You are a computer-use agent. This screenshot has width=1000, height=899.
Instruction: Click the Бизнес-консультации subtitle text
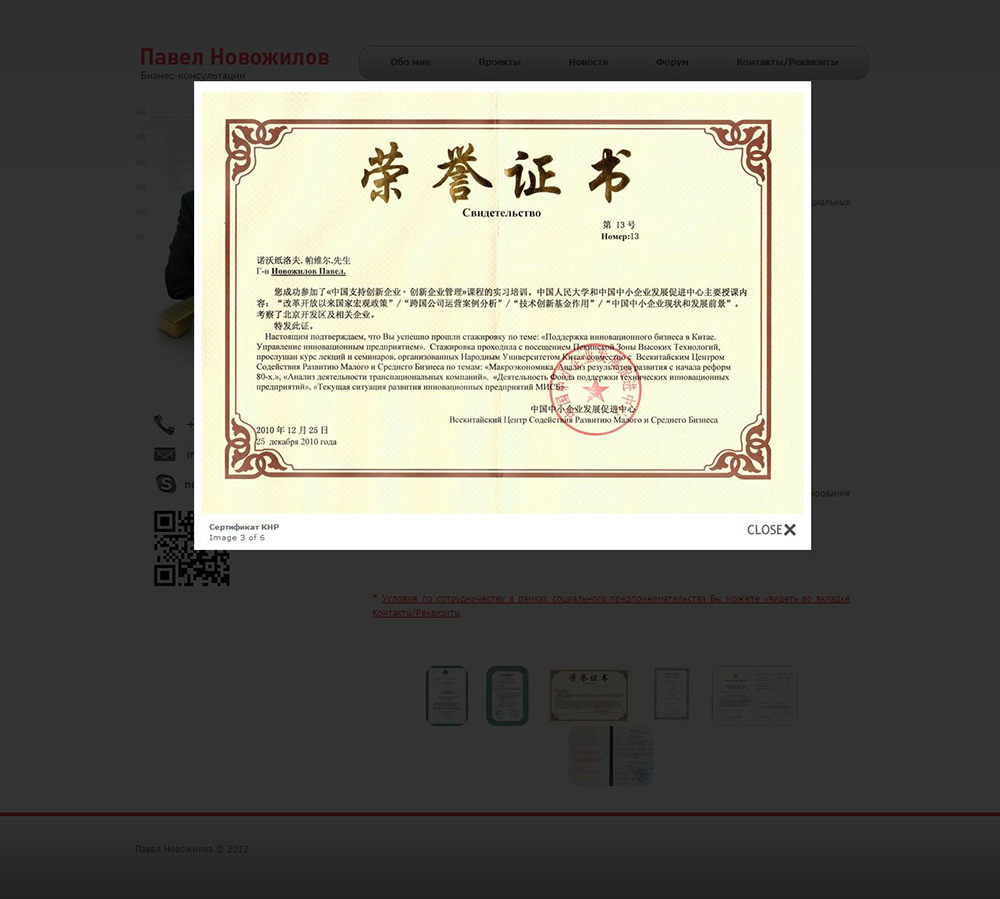193,76
